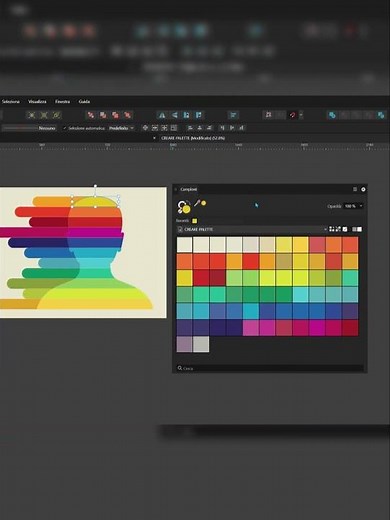Pick the eyedropper colour picker tool

pos(197,203)
